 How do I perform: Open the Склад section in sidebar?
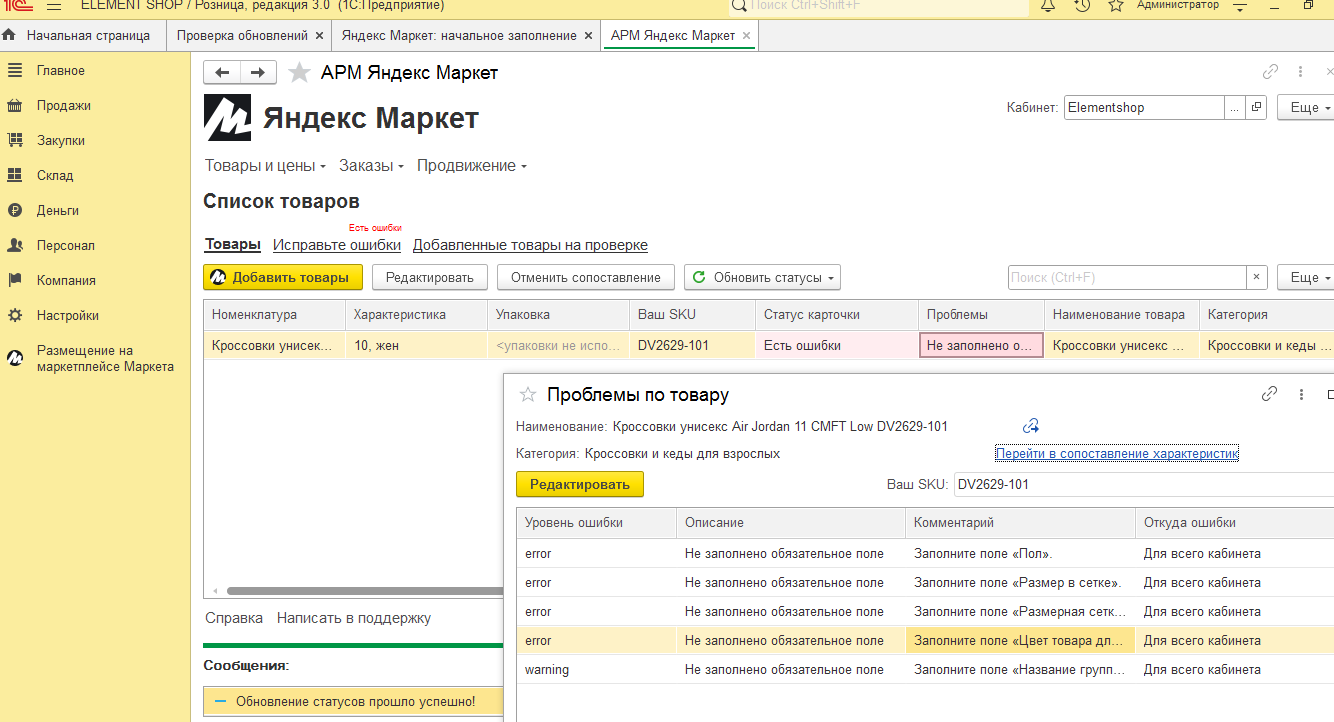click(55, 175)
